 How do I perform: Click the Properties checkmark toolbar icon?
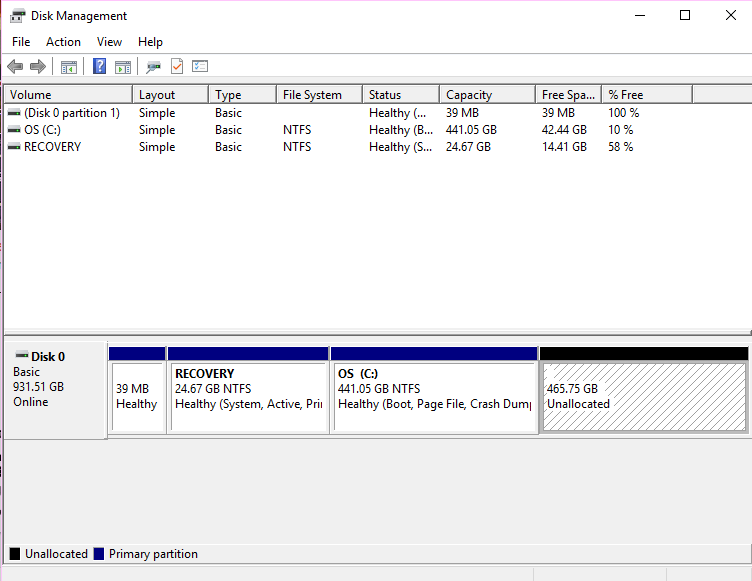coord(177,66)
